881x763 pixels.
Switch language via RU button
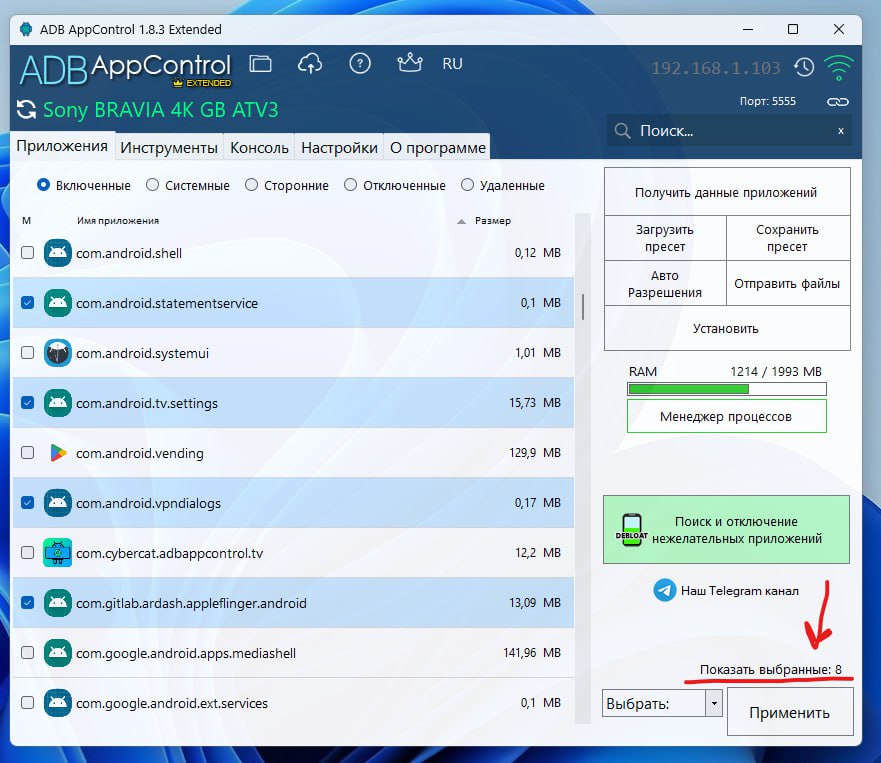coord(452,64)
